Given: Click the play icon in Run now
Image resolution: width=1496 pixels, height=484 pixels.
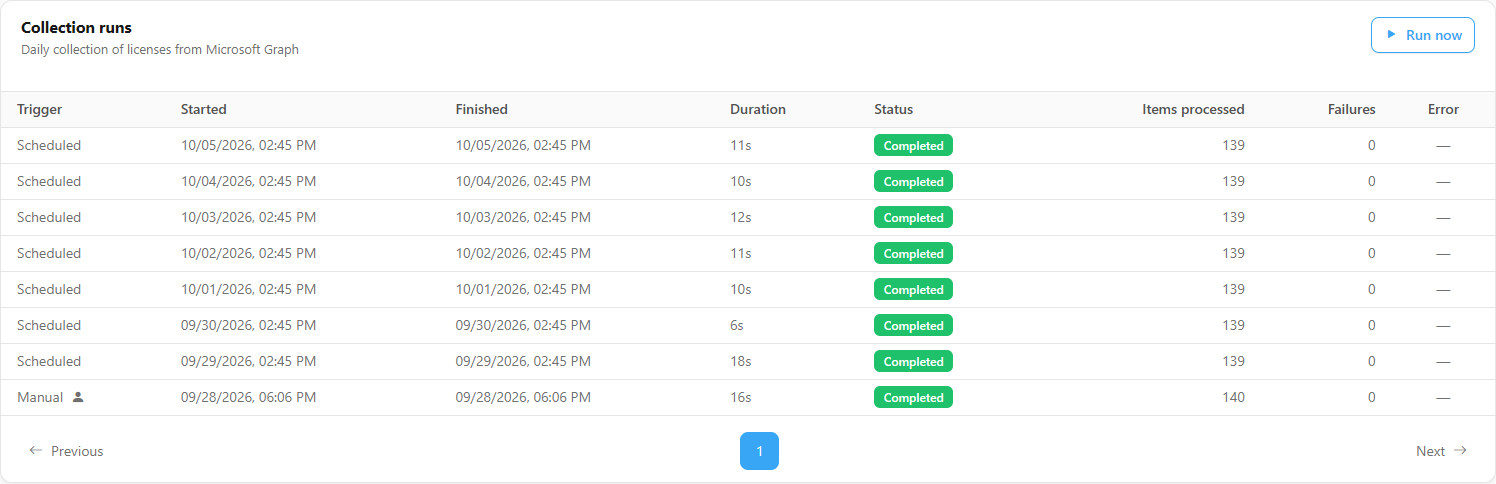Looking at the screenshot, I should pos(1391,35).
